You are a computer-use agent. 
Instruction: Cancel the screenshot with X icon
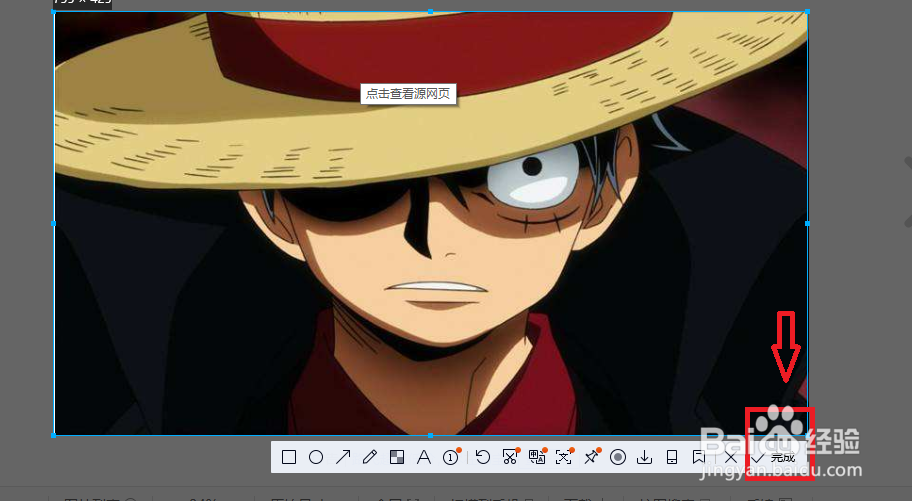(731, 458)
